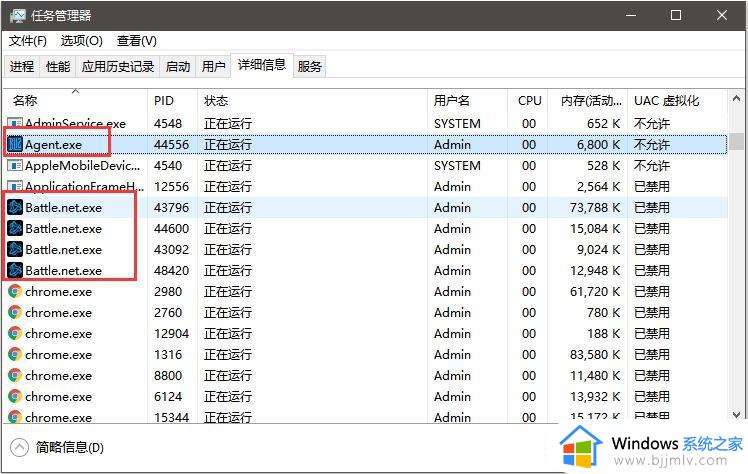Screen dimensions: 748x474
Task: Click memory value 12,948 K
Action: click(595, 271)
